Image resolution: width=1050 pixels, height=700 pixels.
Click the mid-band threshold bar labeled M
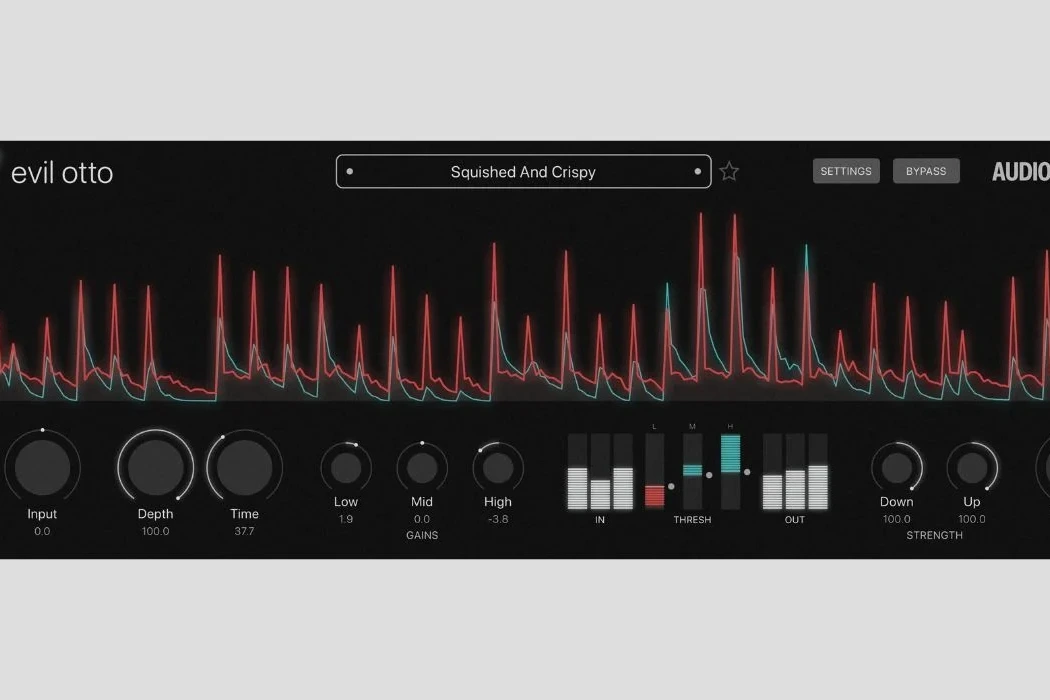[x=692, y=470]
